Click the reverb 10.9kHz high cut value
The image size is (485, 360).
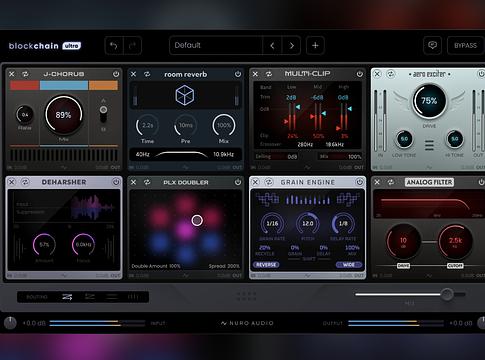tap(223, 155)
